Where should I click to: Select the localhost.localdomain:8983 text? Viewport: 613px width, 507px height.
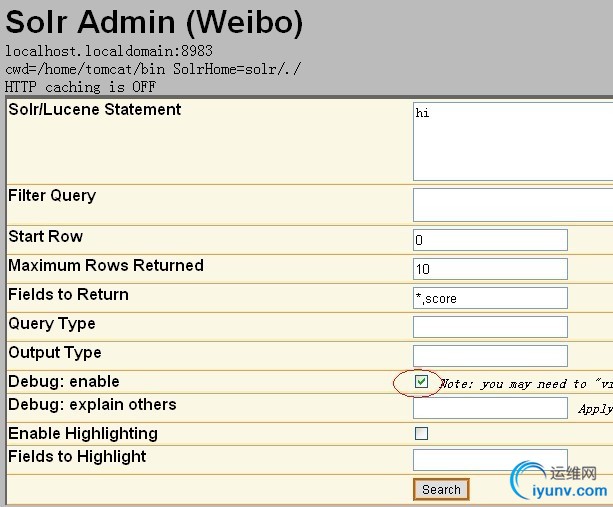click(109, 51)
